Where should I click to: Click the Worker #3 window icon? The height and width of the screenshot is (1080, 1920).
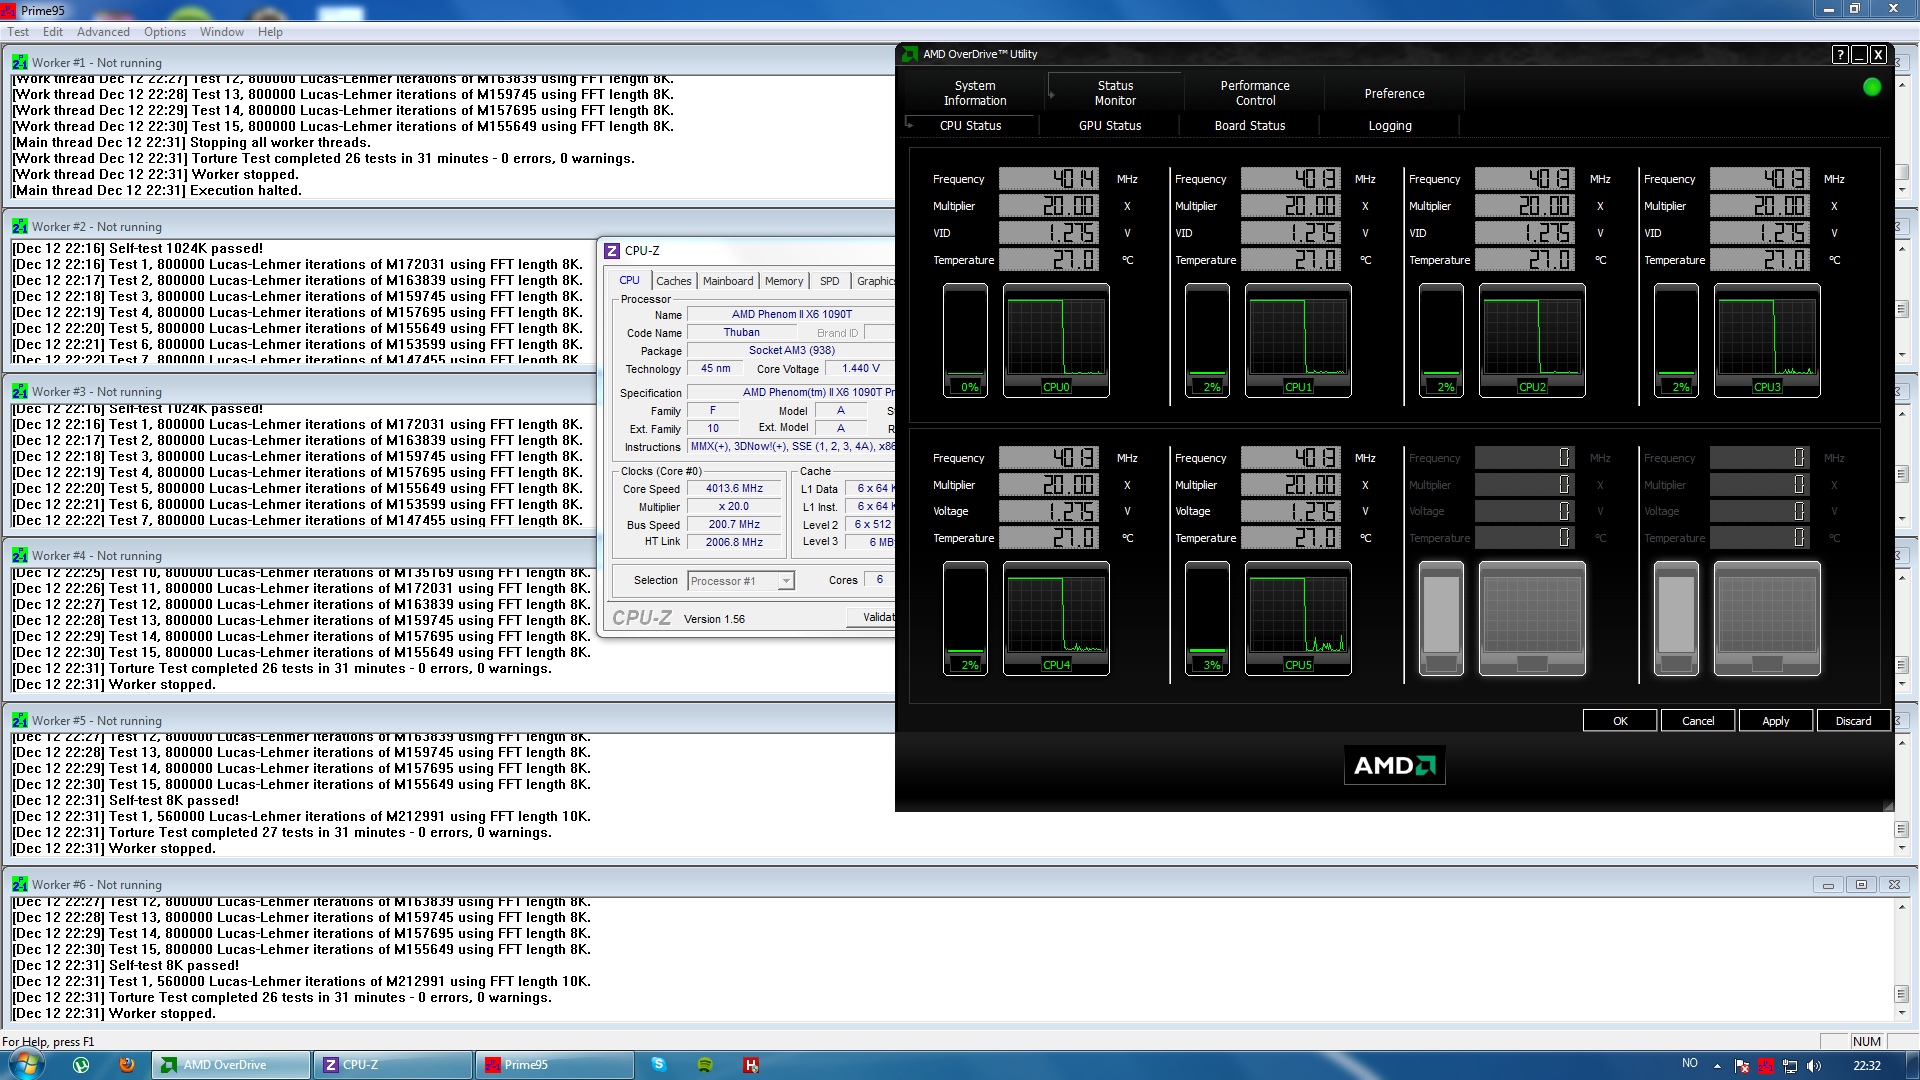point(20,391)
